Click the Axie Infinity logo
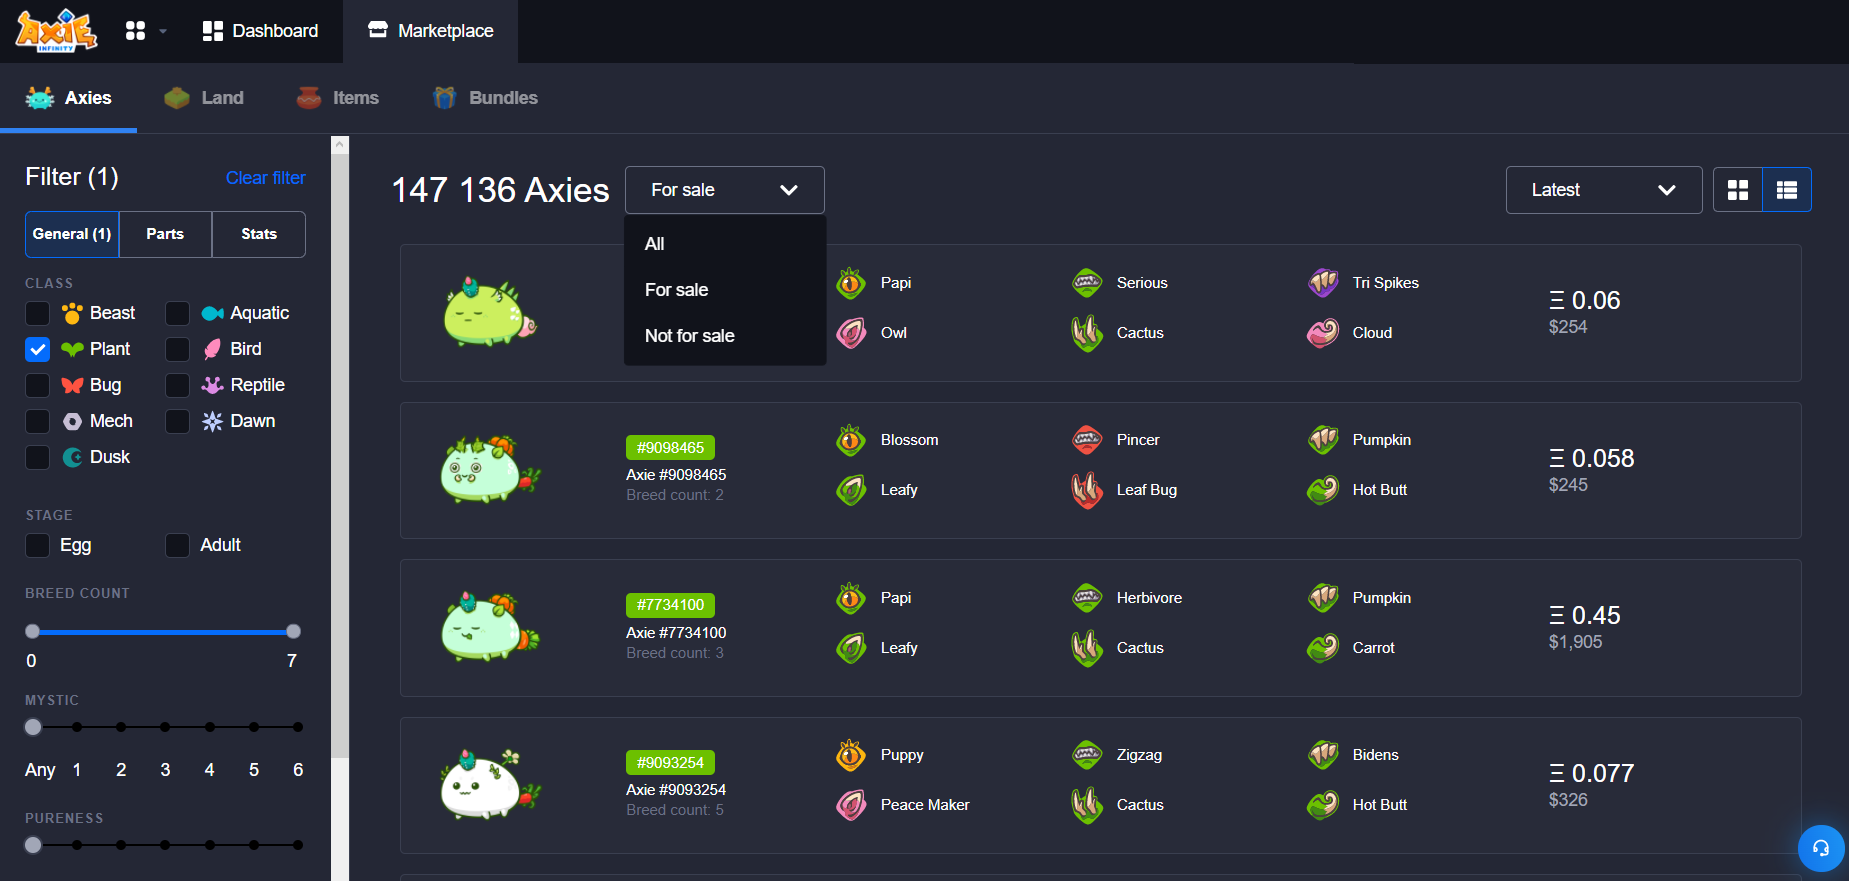This screenshot has height=881, width=1849. pos(56,30)
